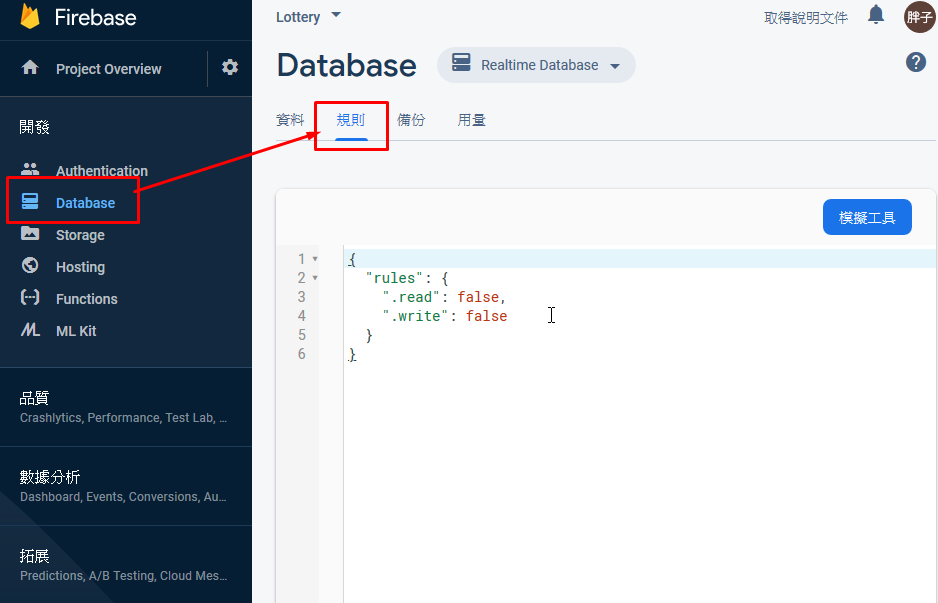Click the ".read" false value
The image size is (938, 603).
pos(478,297)
